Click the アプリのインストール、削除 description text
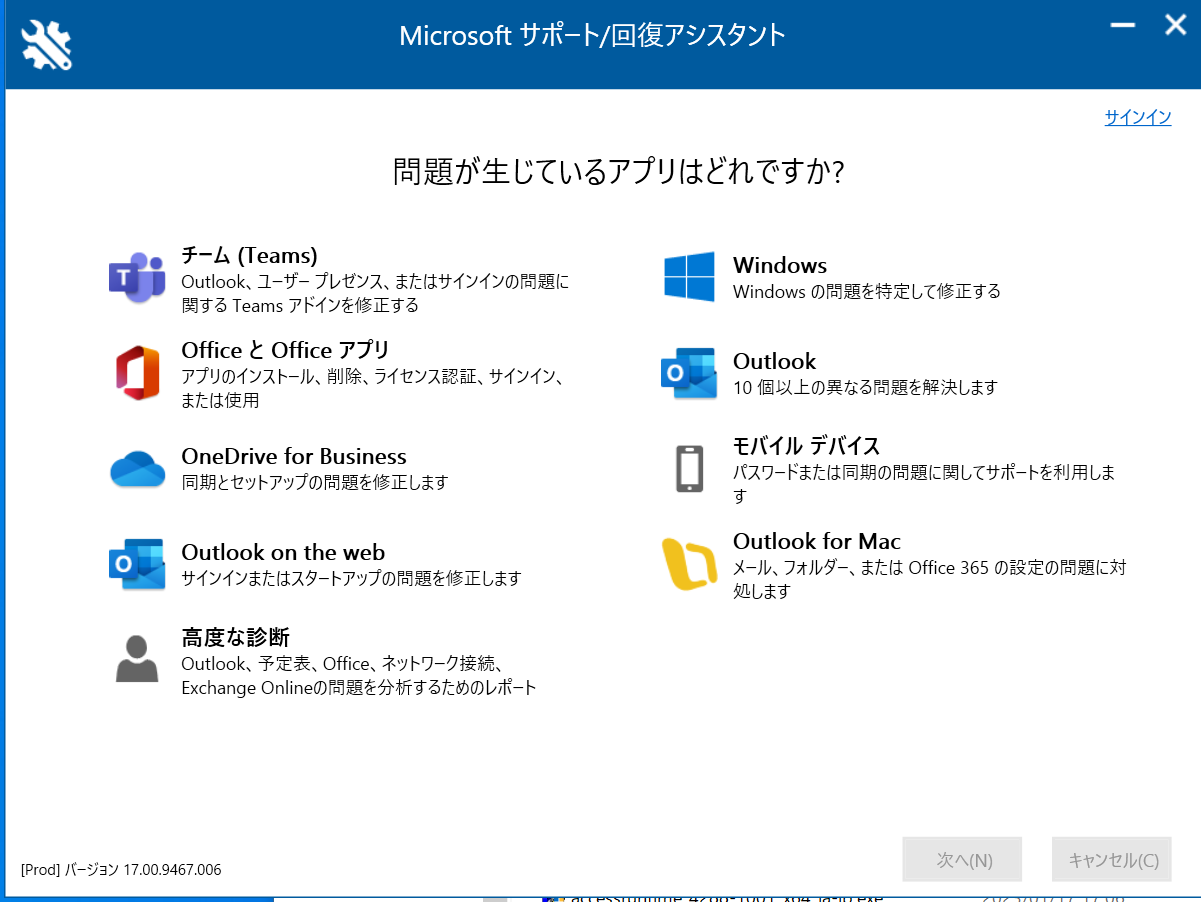This screenshot has width=1201, height=902. coord(373,388)
